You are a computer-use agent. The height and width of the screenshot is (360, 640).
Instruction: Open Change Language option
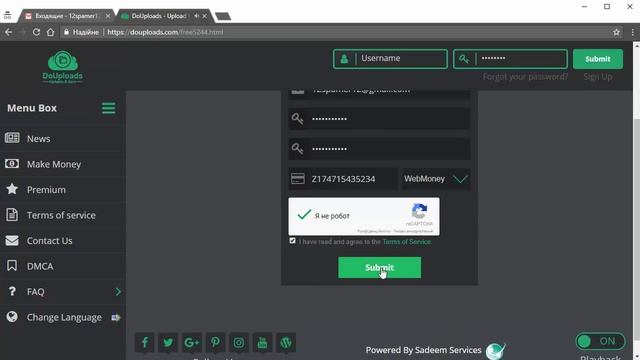point(63,317)
